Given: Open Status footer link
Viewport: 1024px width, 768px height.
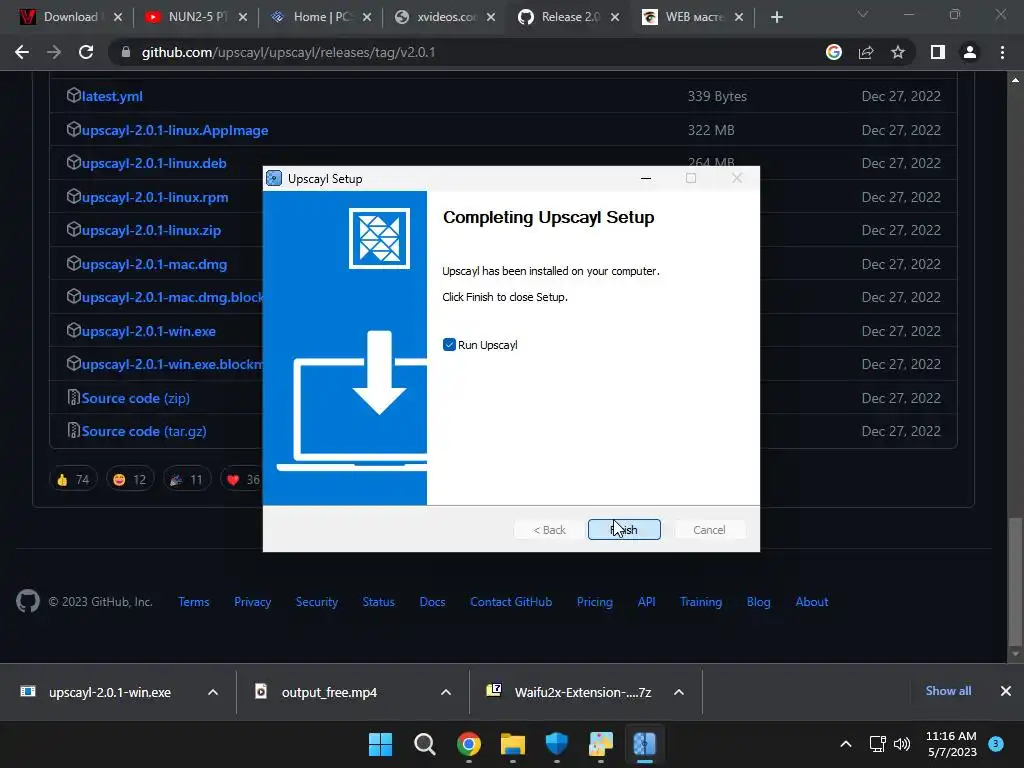Looking at the screenshot, I should click(x=379, y=602).
